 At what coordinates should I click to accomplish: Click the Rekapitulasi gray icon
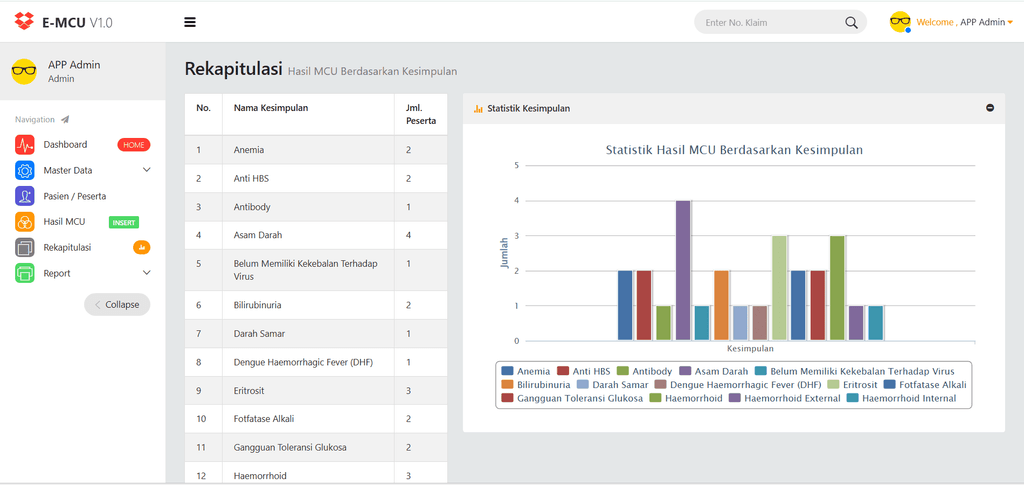pos(25,247)
